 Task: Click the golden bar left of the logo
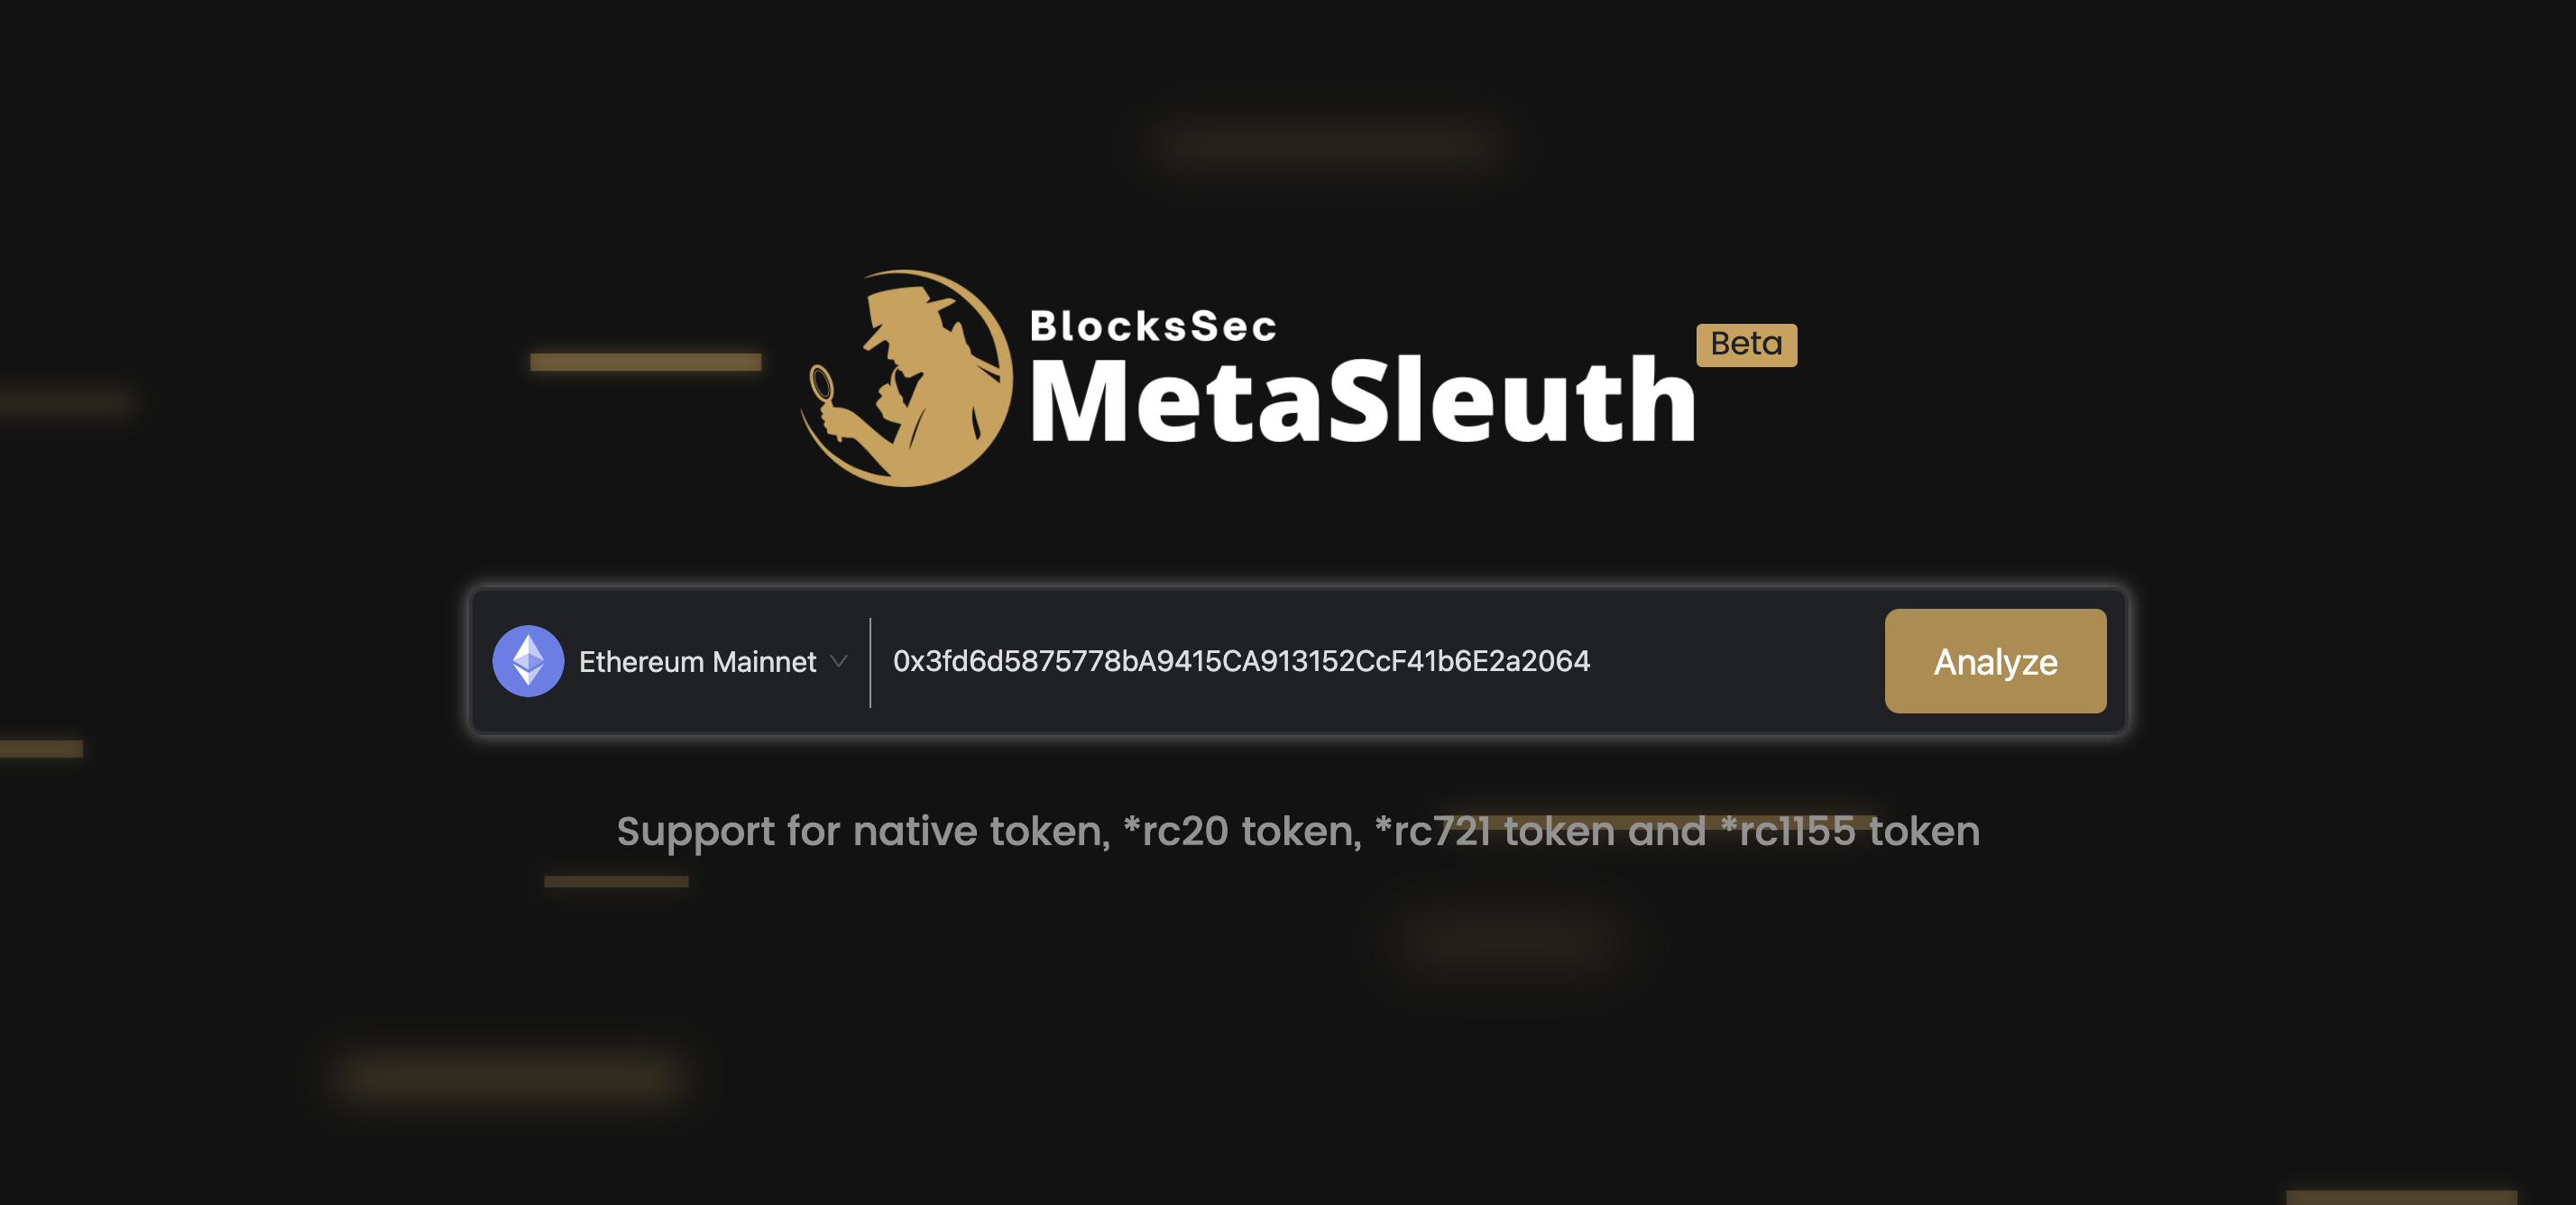646,362
